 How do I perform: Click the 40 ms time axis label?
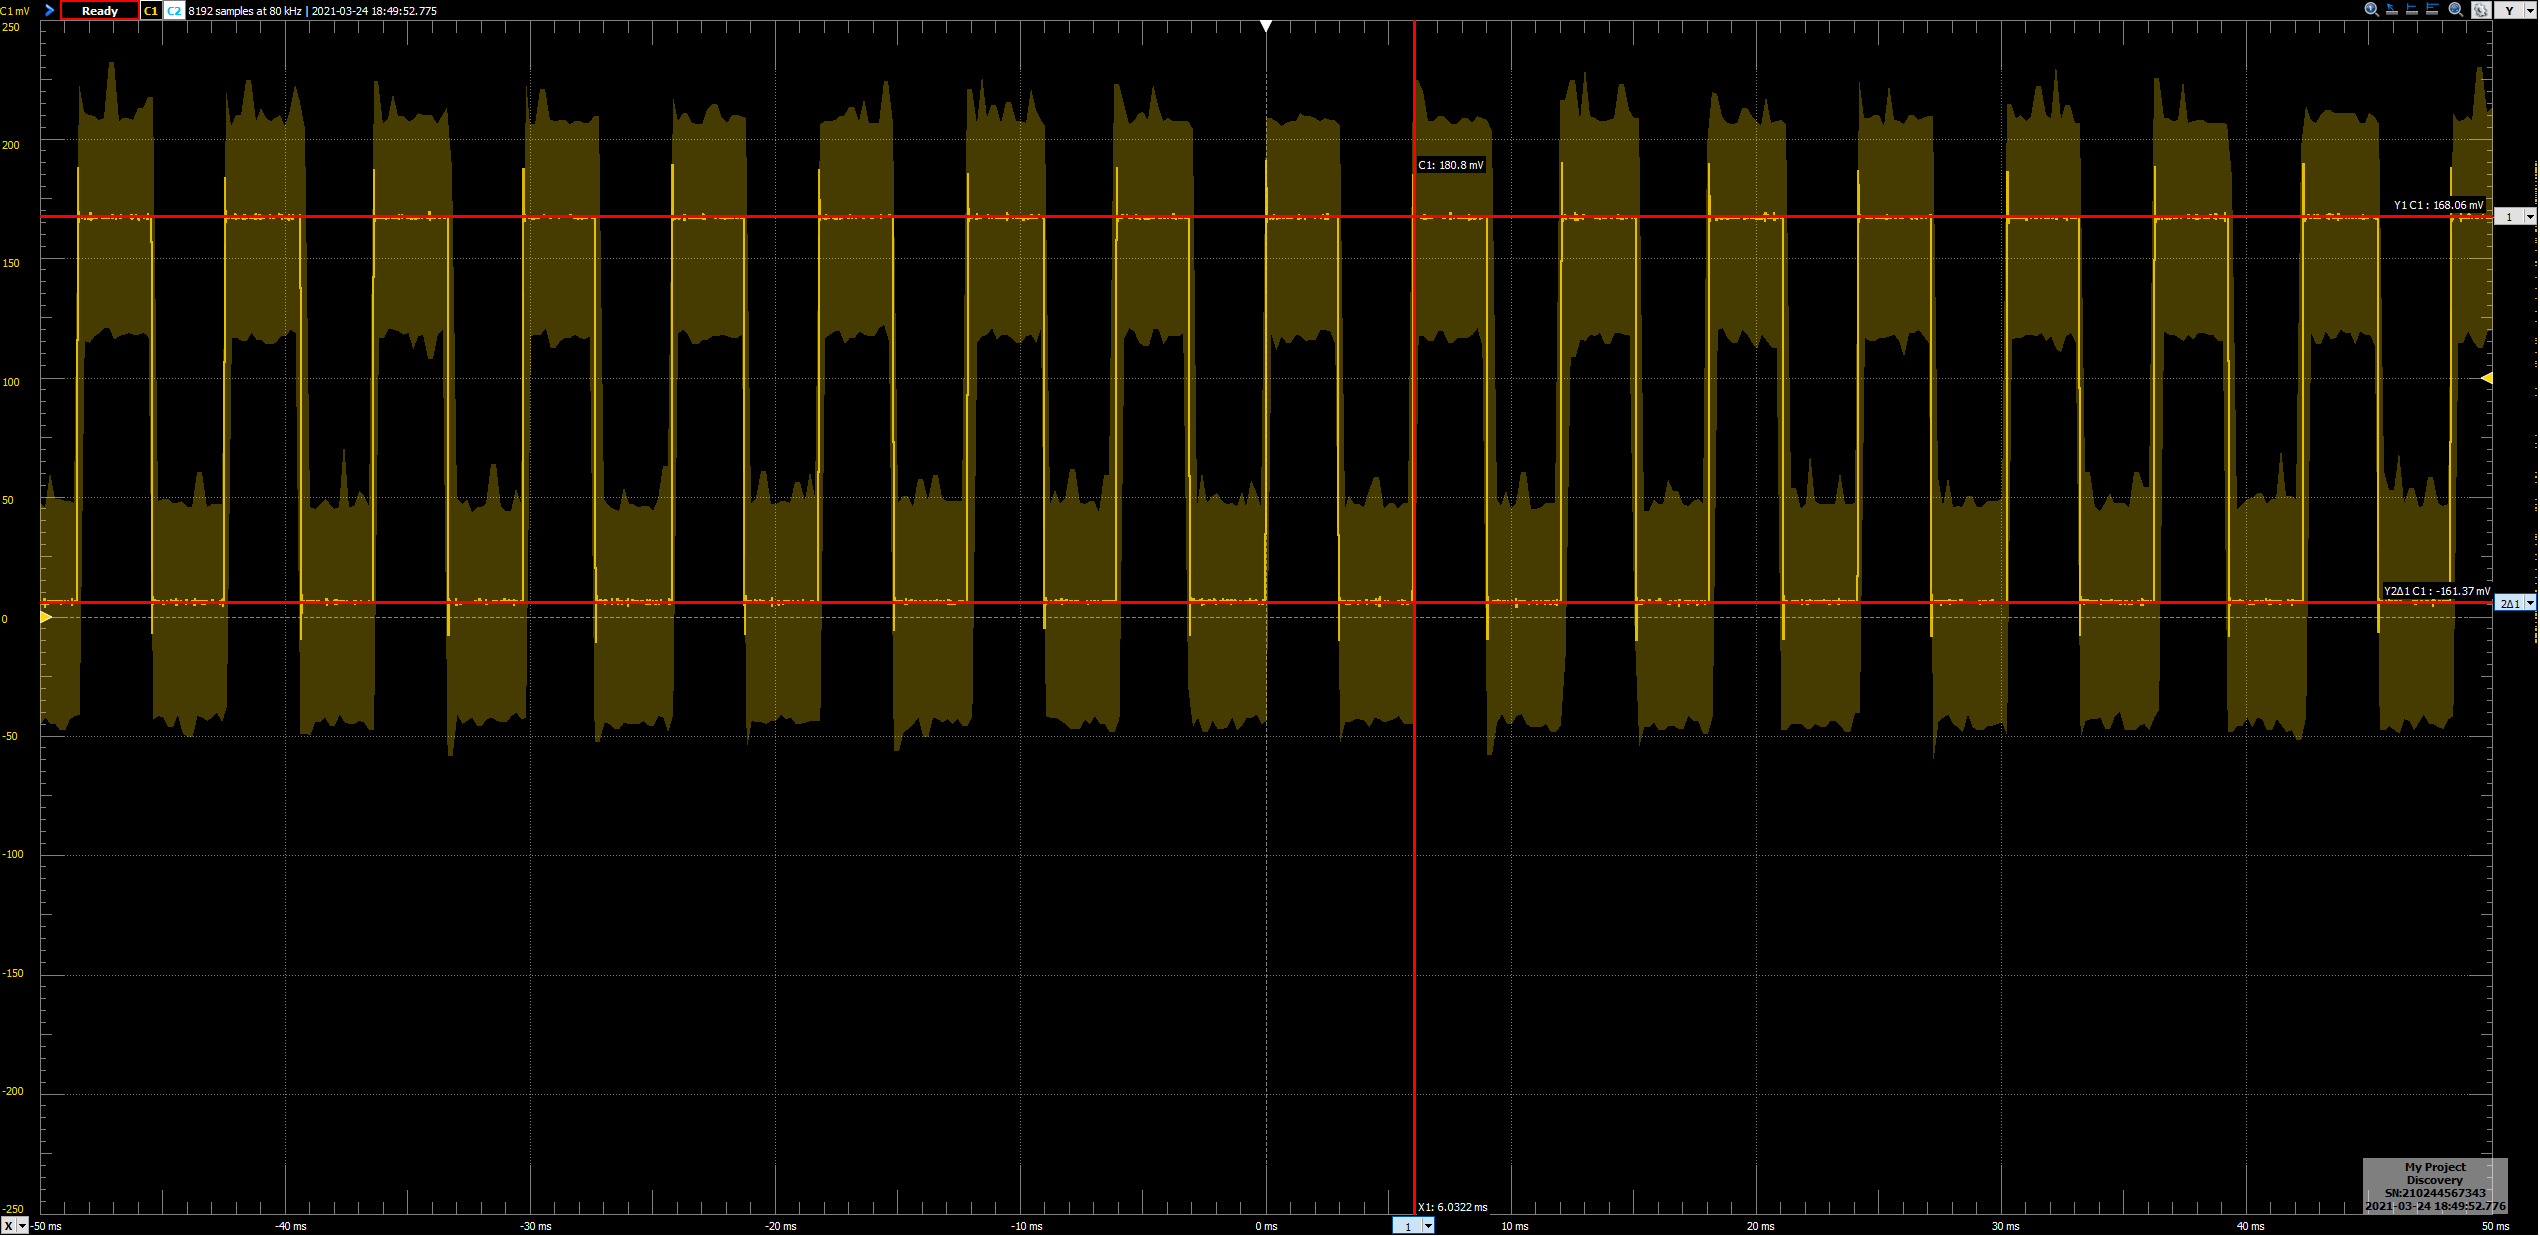pos(2250,1226)
